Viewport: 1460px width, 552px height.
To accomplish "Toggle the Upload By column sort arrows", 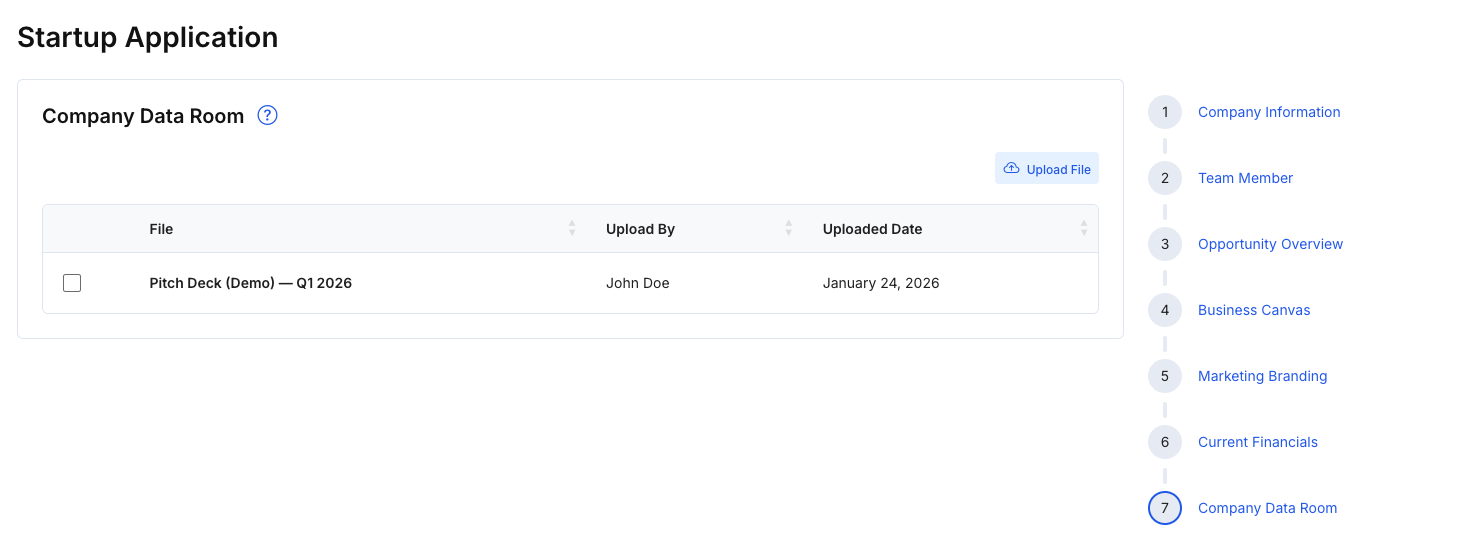I will (x=788, y=229).
